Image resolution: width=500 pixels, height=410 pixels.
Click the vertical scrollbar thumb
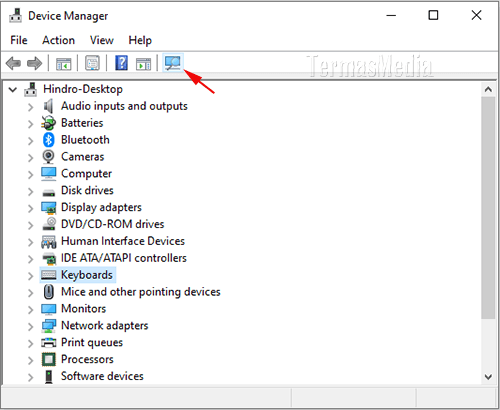coord(488,208)
